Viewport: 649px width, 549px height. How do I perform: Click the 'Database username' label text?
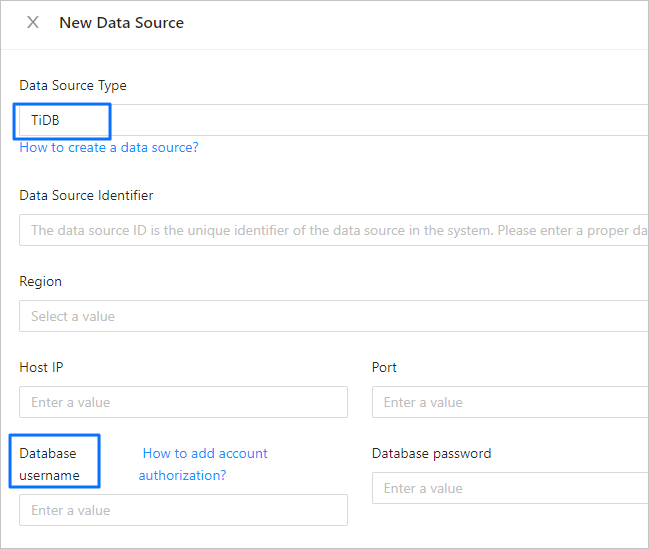click(x=49, y=464)
